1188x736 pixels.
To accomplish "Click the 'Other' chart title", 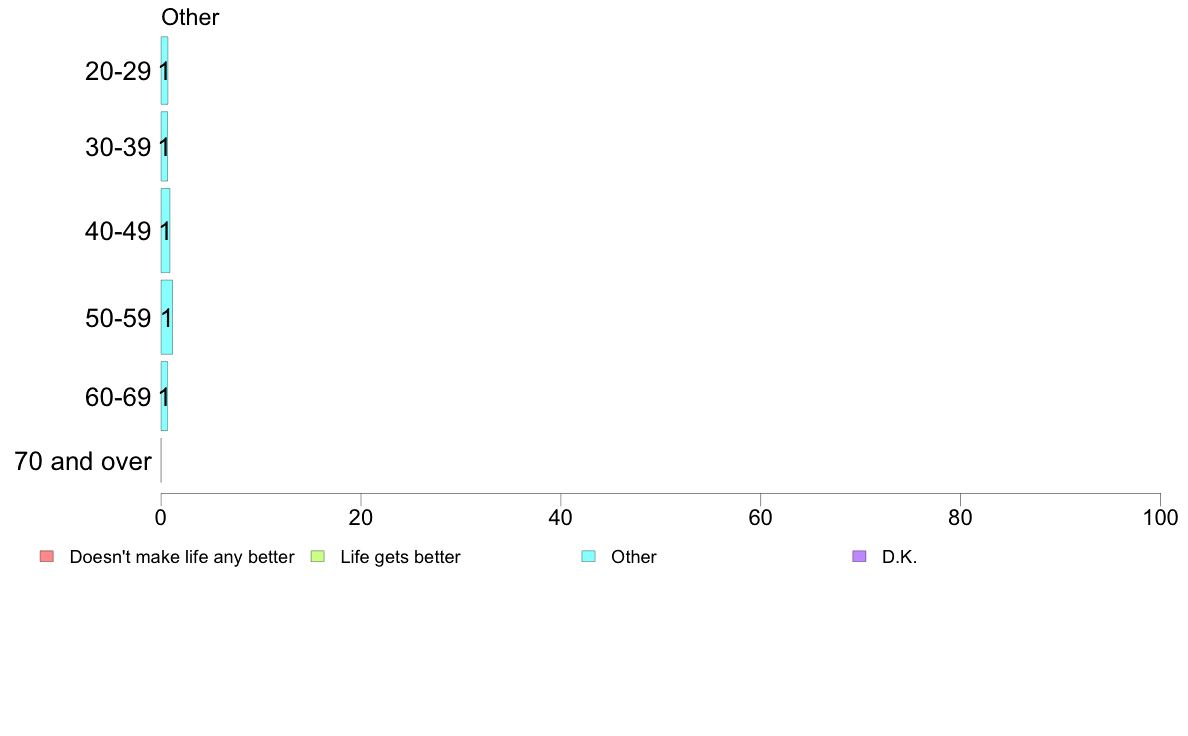I will (x=190, y=17).
